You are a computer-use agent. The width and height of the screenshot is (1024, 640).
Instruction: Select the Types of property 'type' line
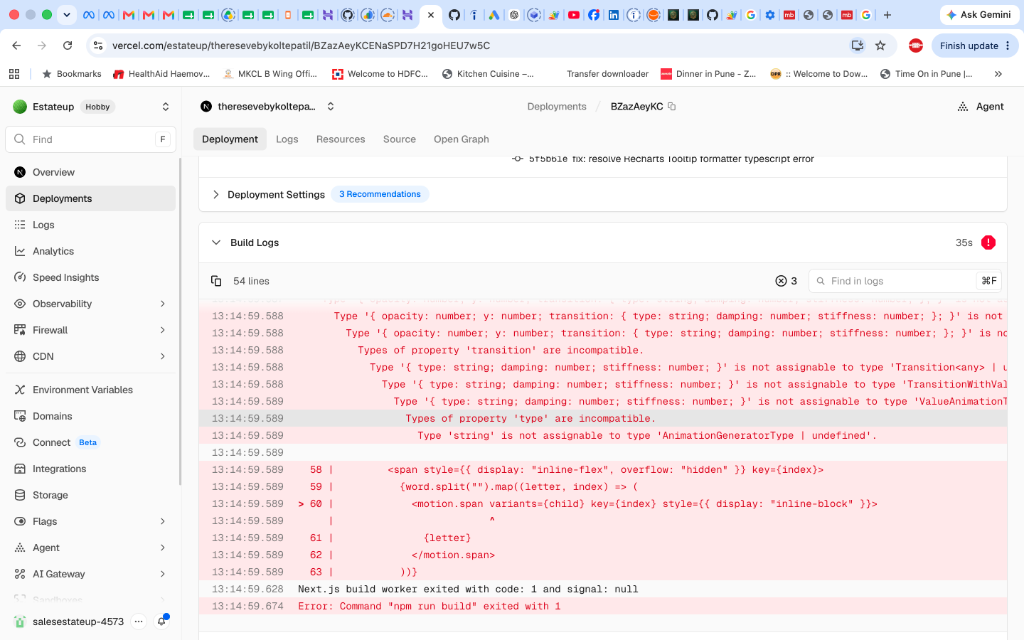coord(603,419)
